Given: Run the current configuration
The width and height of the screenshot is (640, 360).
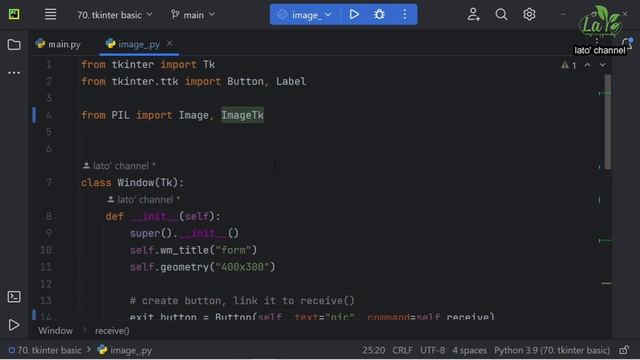Looking at the screenshot, I should coord(354,15).
